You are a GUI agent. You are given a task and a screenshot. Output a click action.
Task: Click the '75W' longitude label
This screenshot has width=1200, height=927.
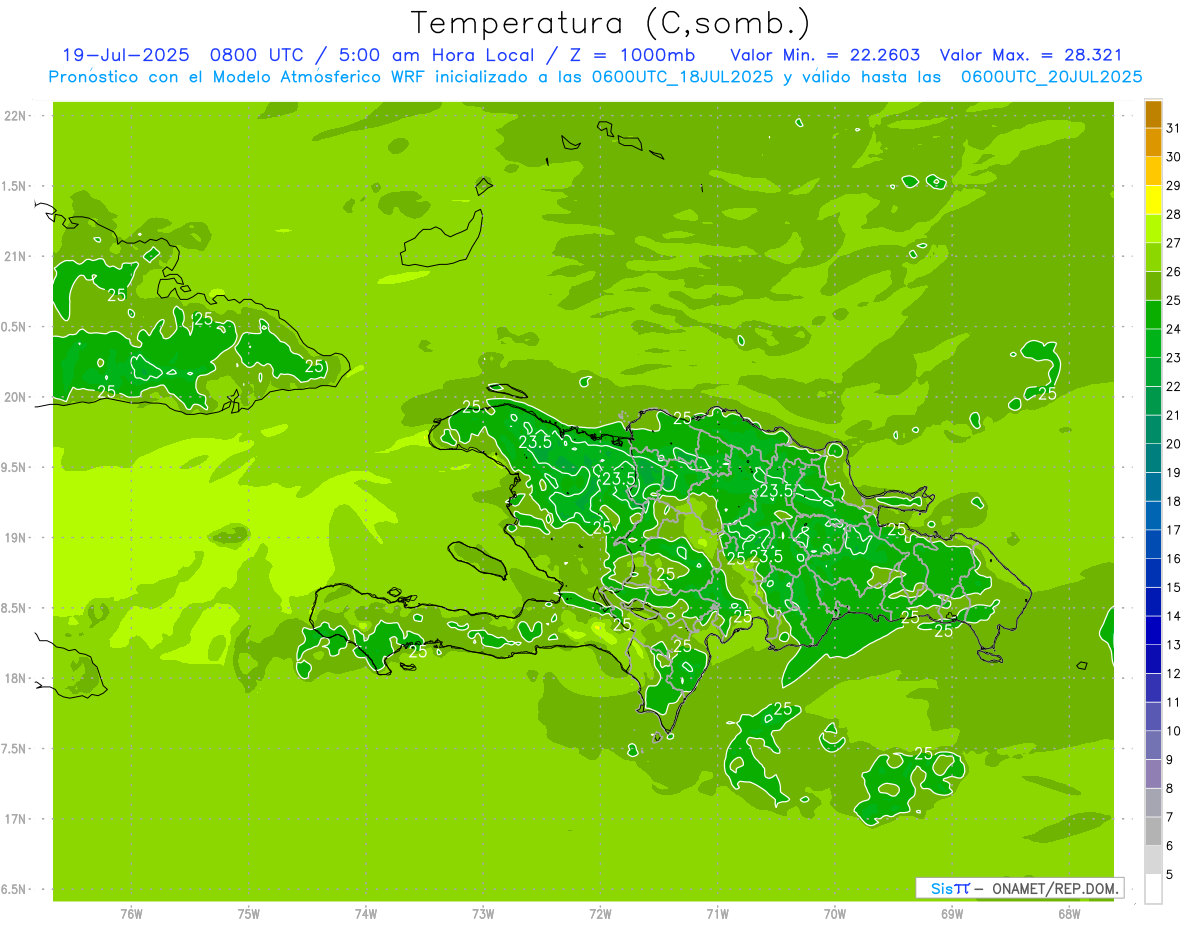tap(248, 914)
